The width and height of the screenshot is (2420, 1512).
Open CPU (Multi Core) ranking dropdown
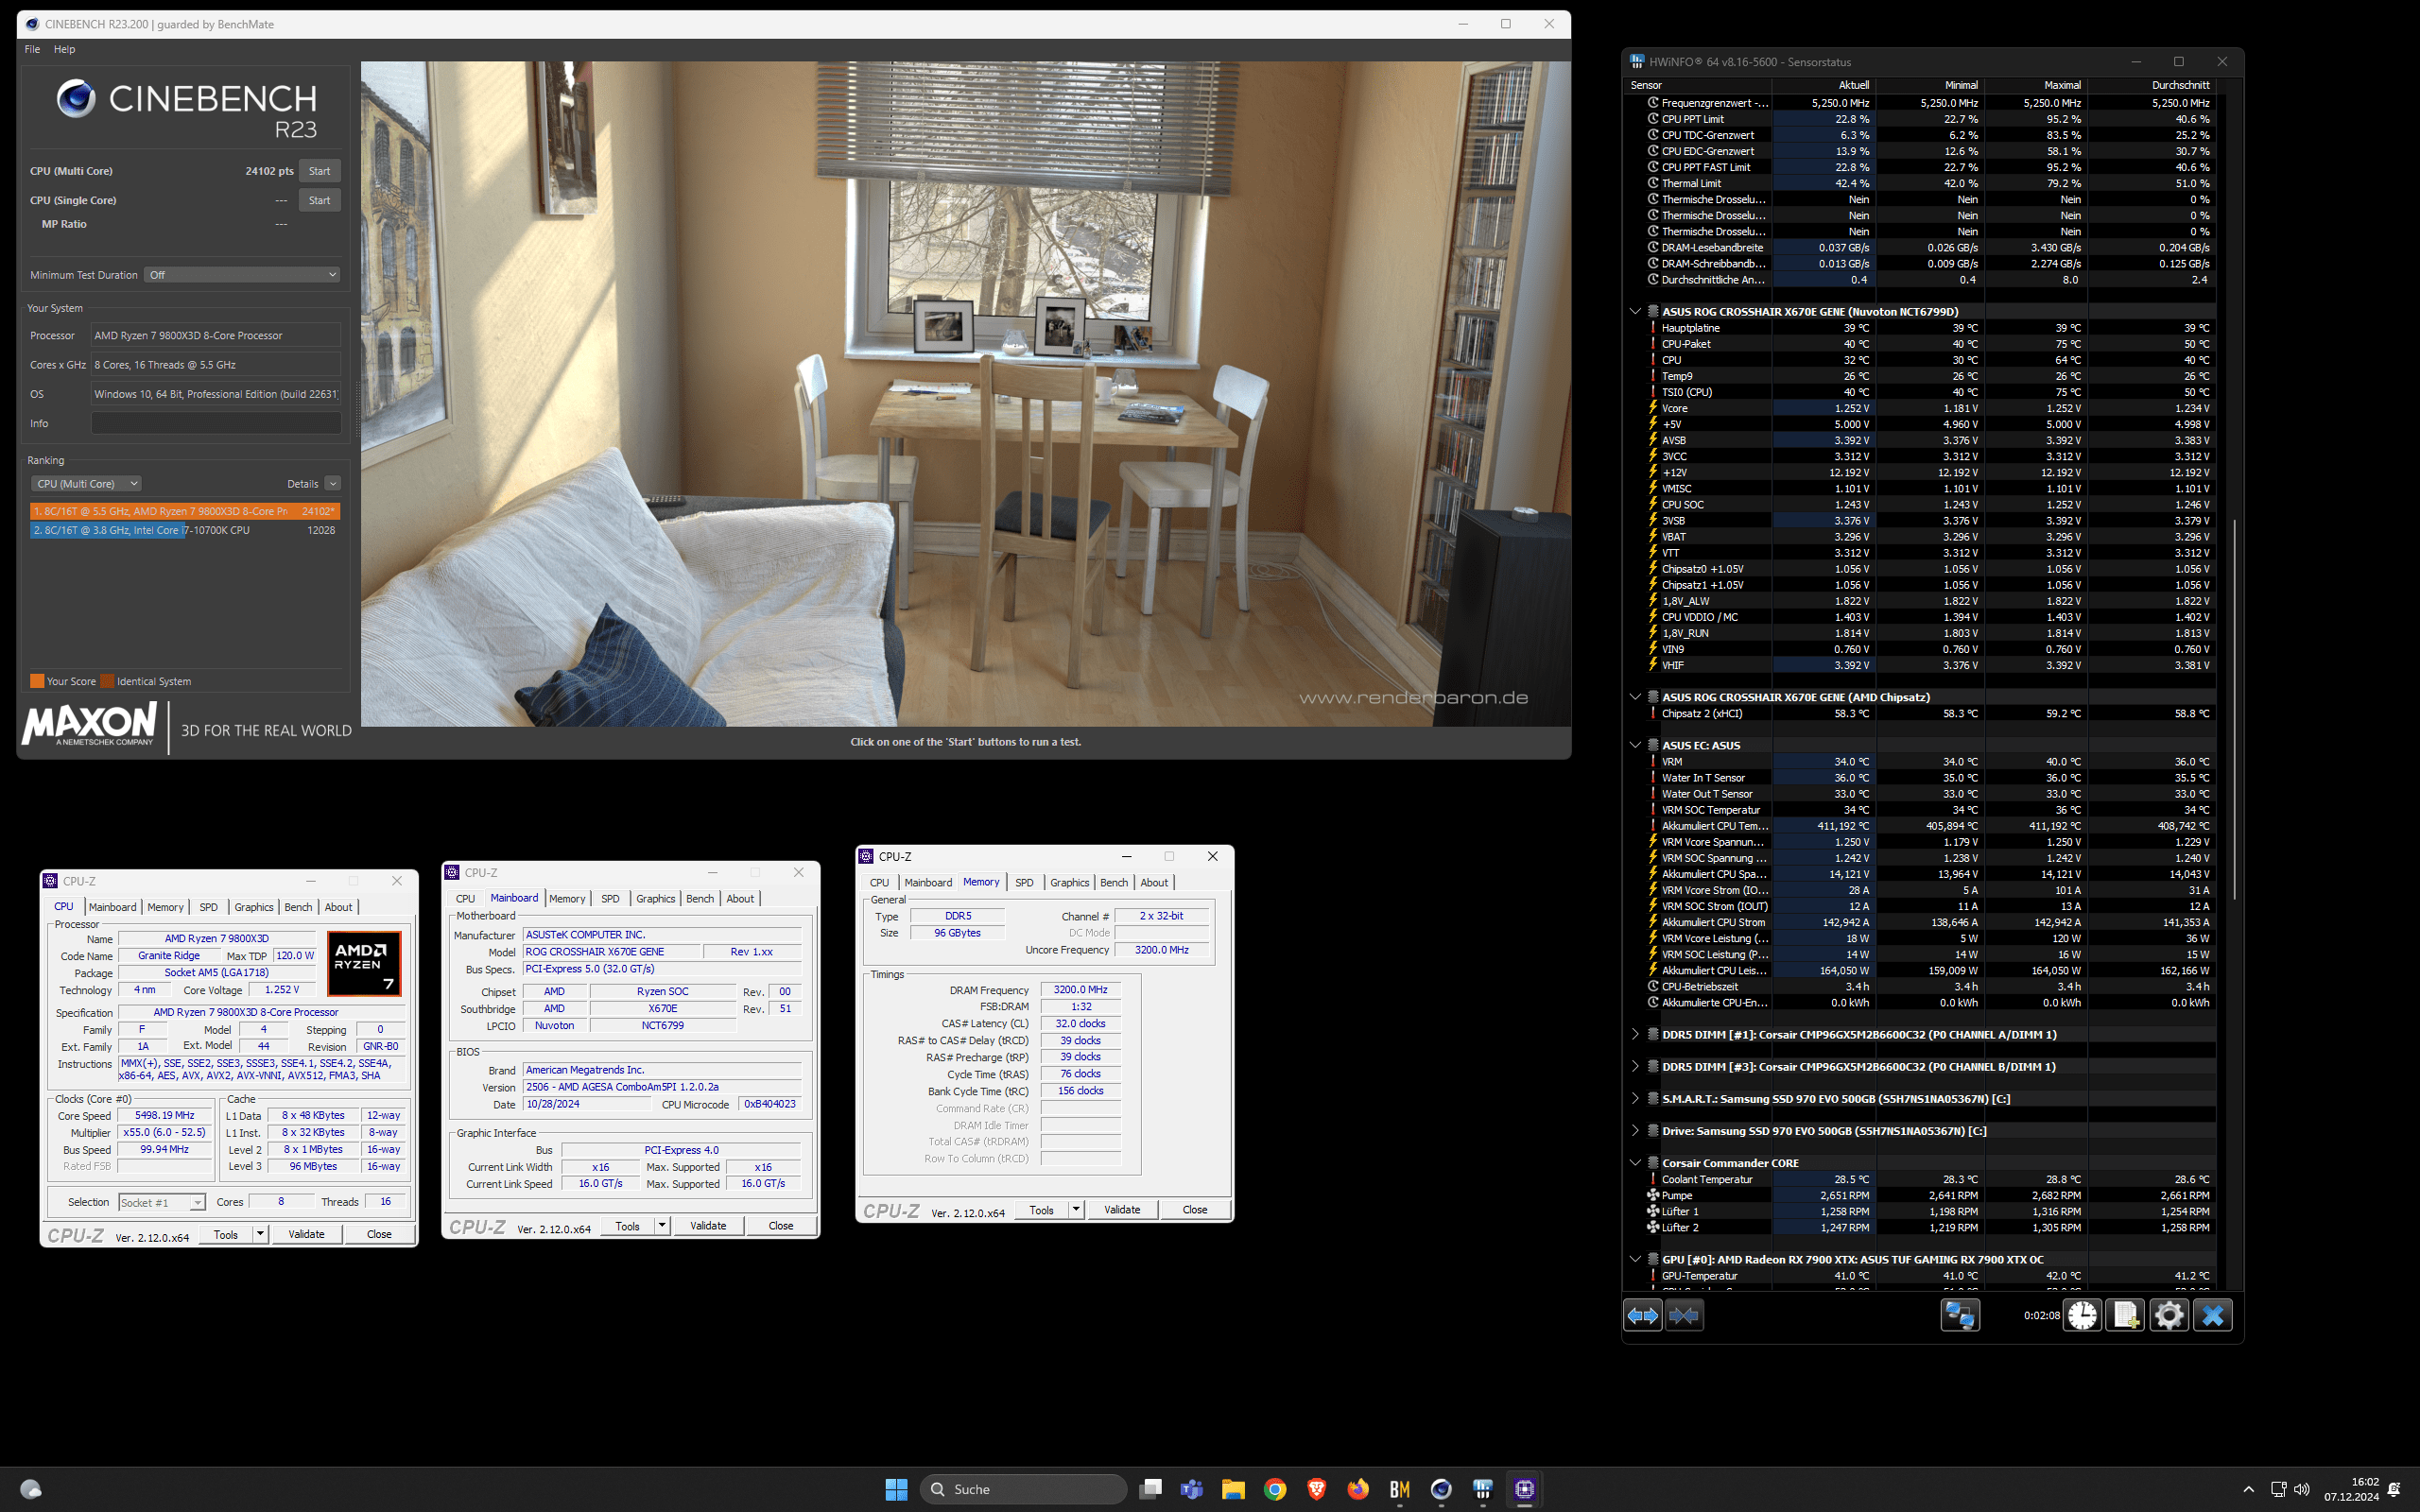click(x=86, y=484)
